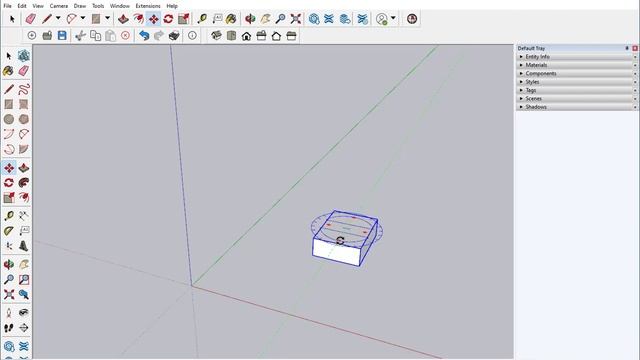Screen dimensions: 640x360
Task: Select the Freehand drawing tool
Action: tap(24, 89)
